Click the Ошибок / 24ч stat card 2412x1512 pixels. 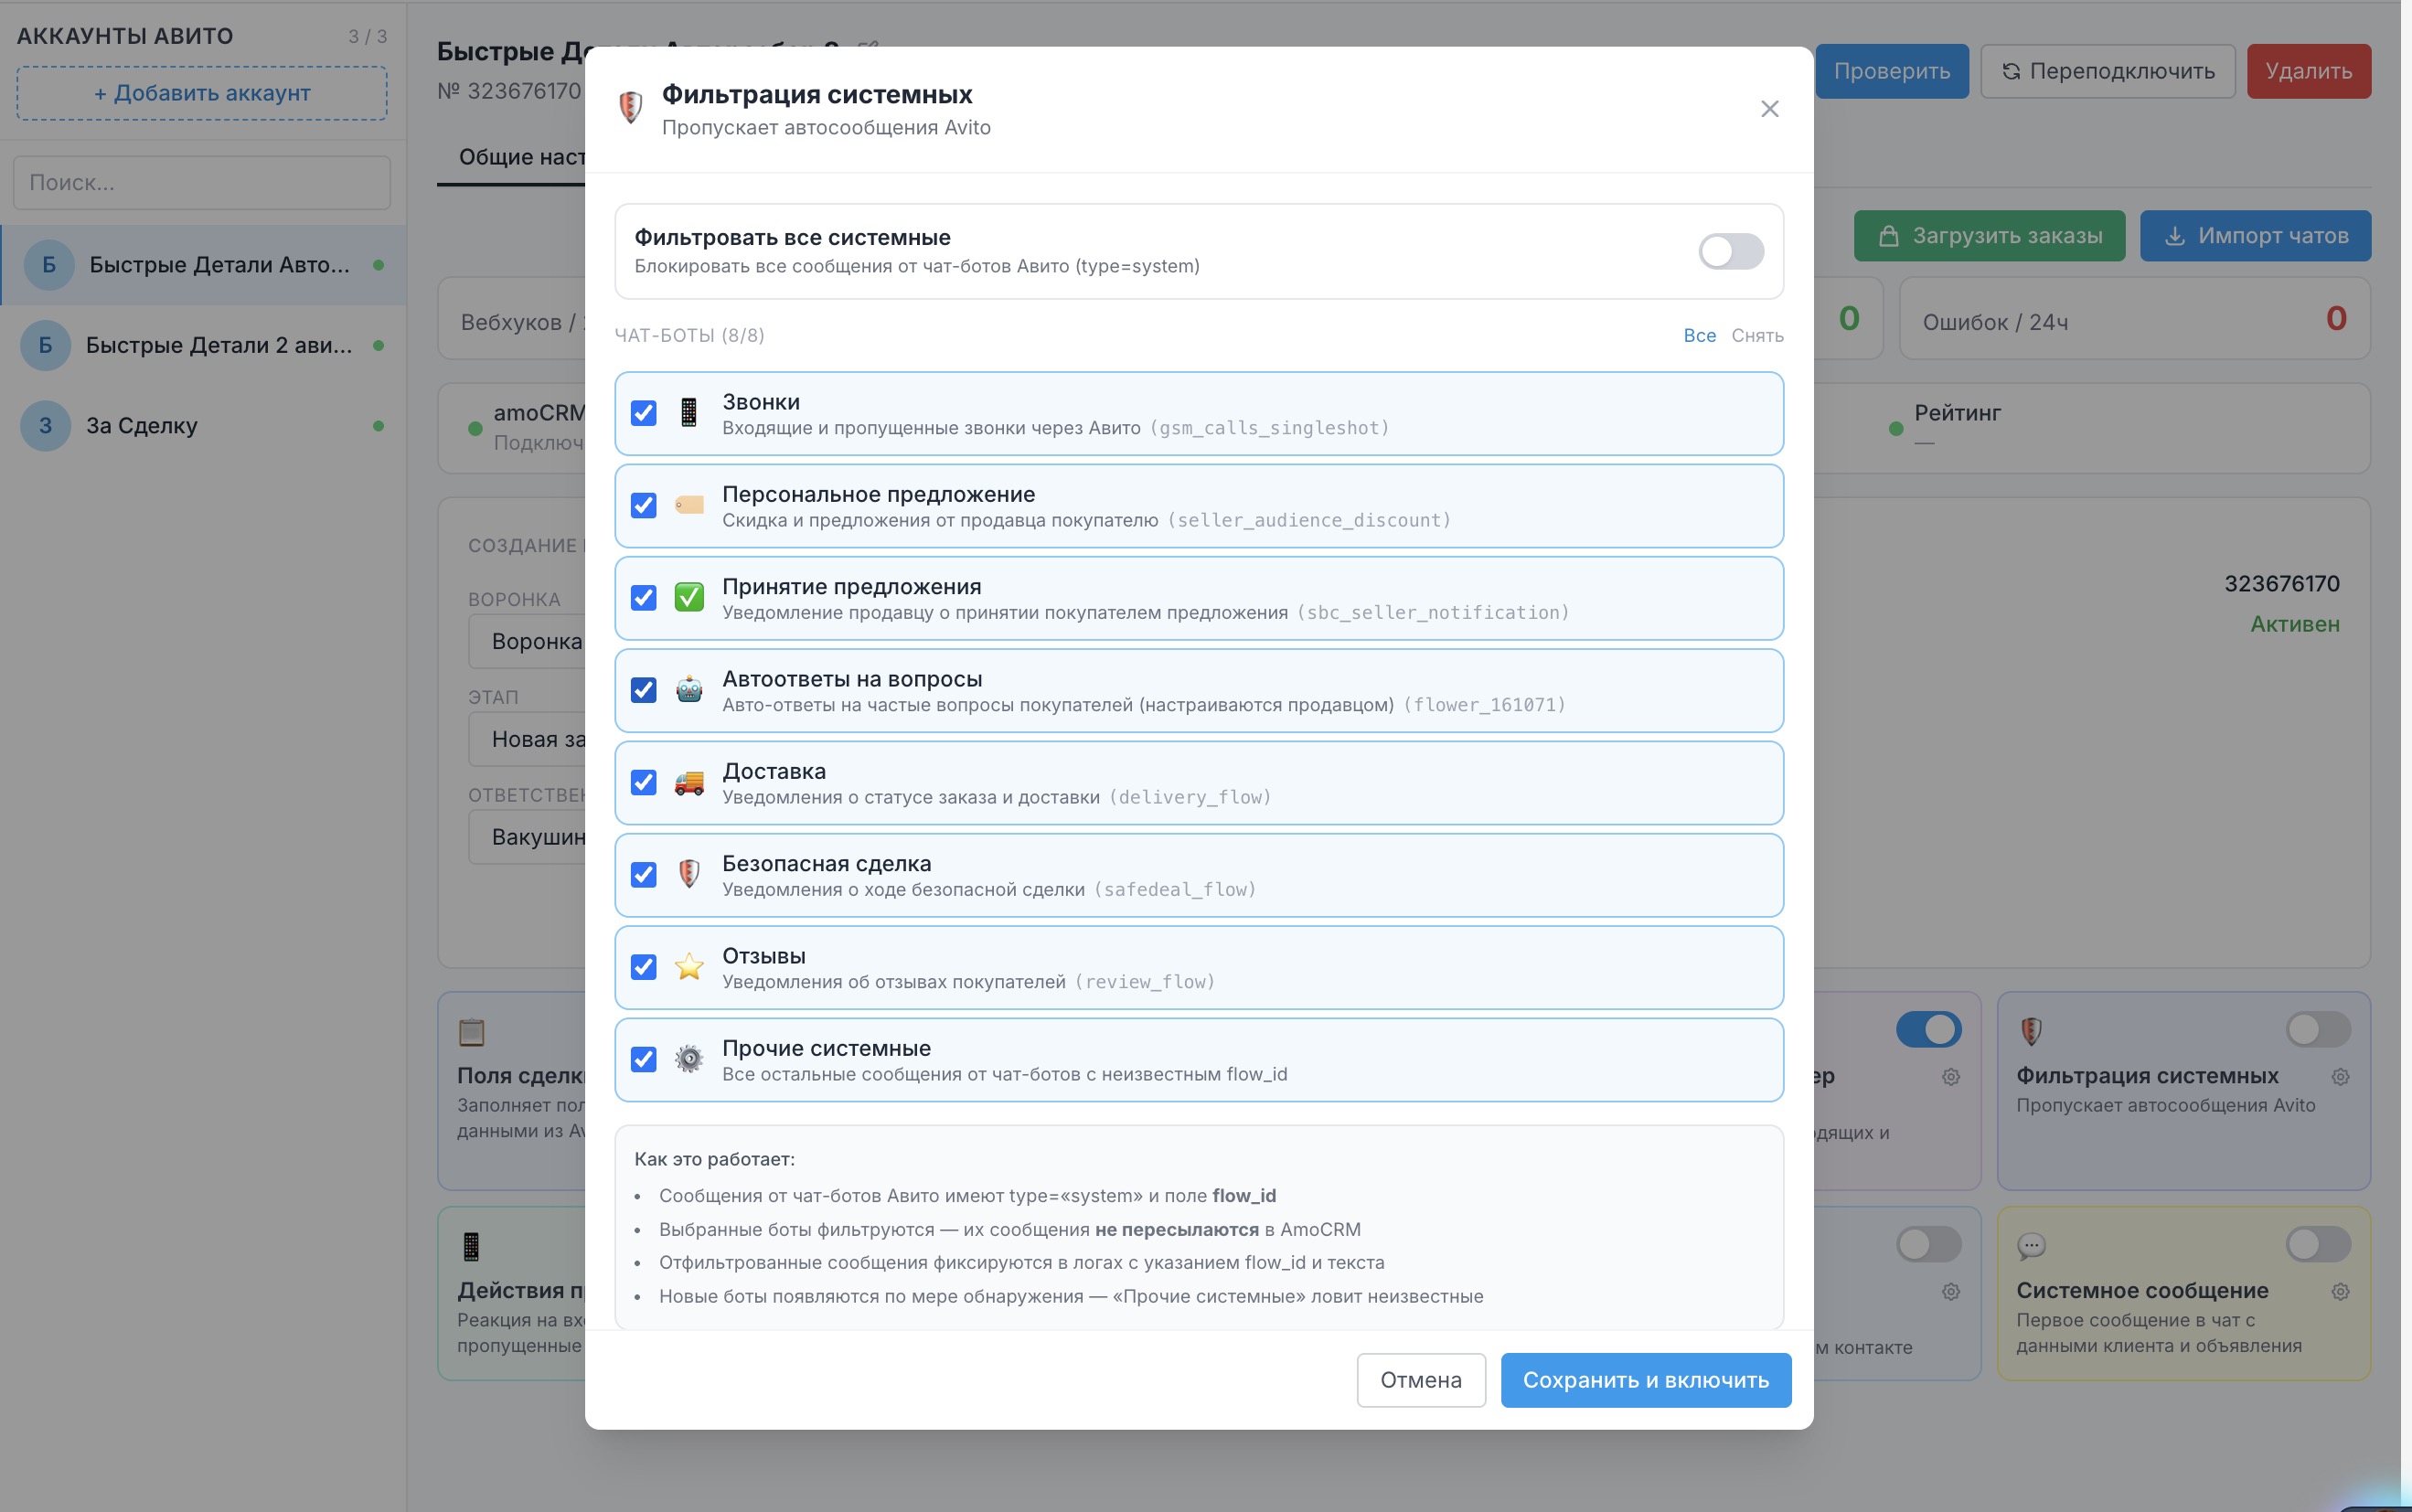(2134, 319)
